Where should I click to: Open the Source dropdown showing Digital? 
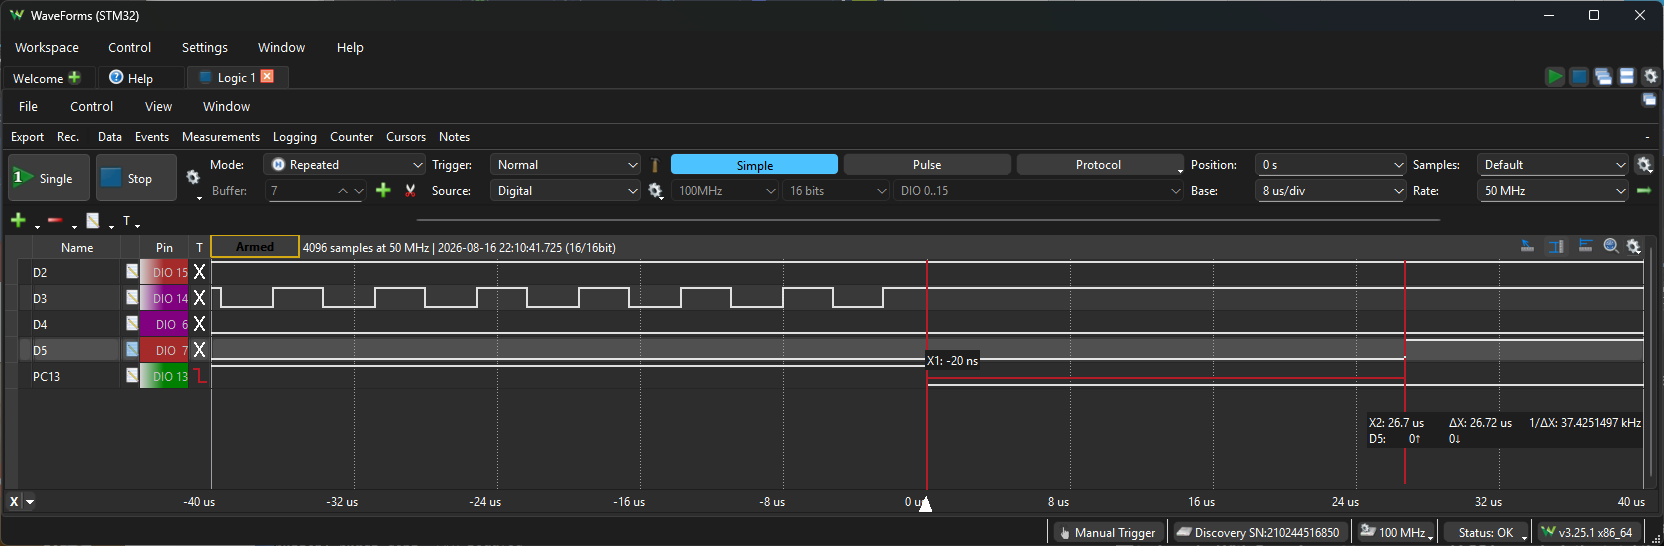click(x=565, y=191)
